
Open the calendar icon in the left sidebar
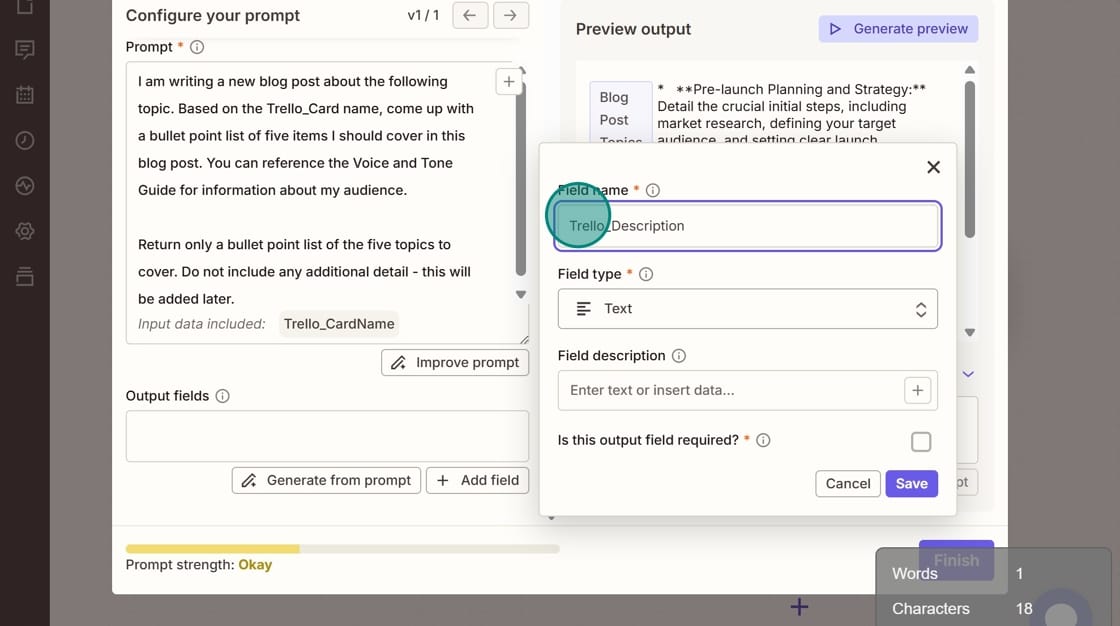(25, 94)
